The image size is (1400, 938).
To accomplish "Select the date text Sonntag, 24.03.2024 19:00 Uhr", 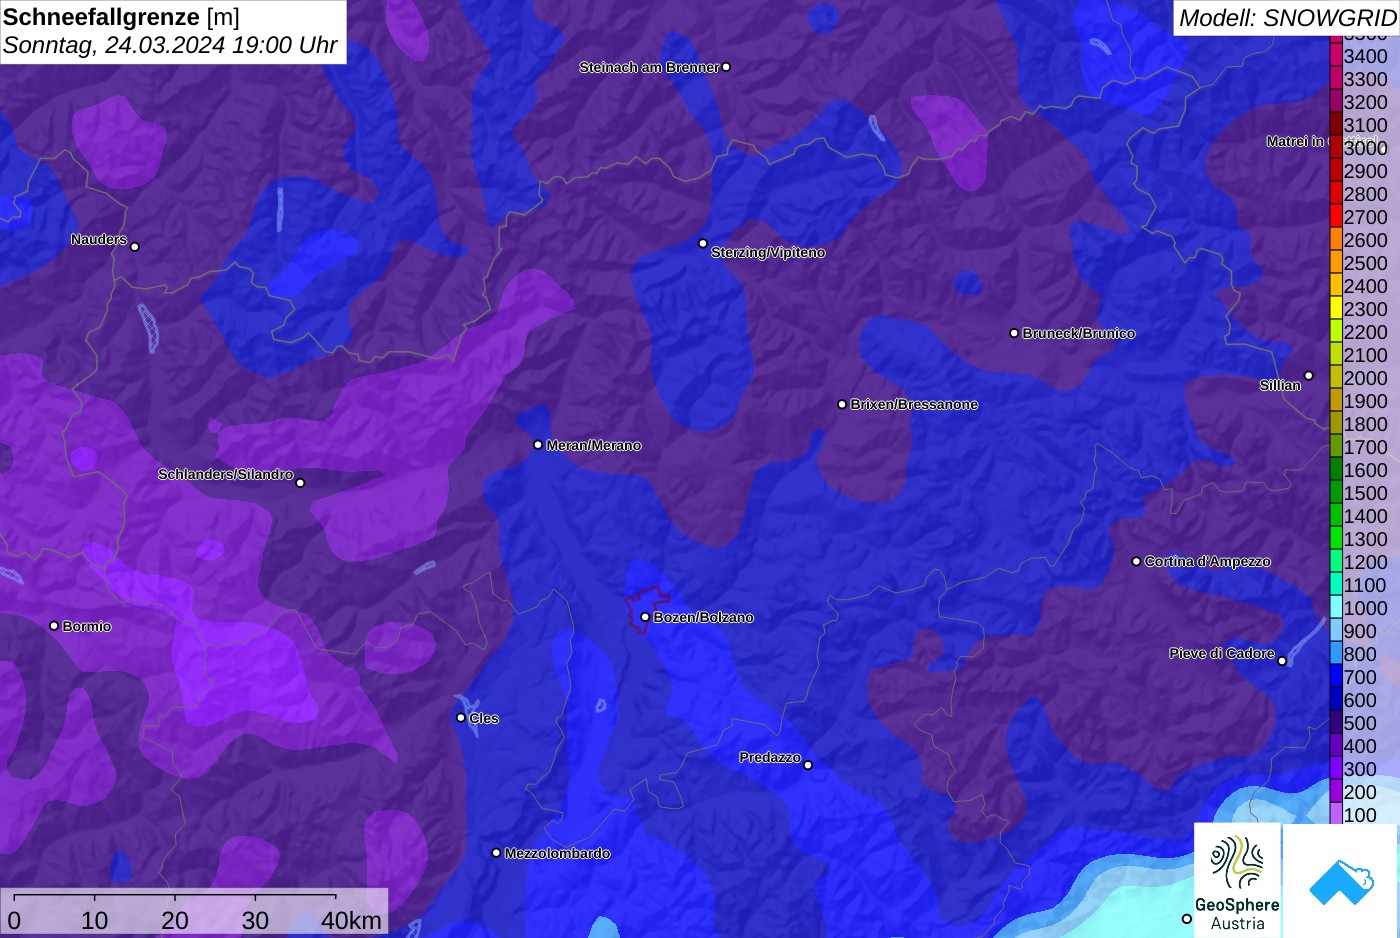I will pyautogui.click(x=170, y=46).
